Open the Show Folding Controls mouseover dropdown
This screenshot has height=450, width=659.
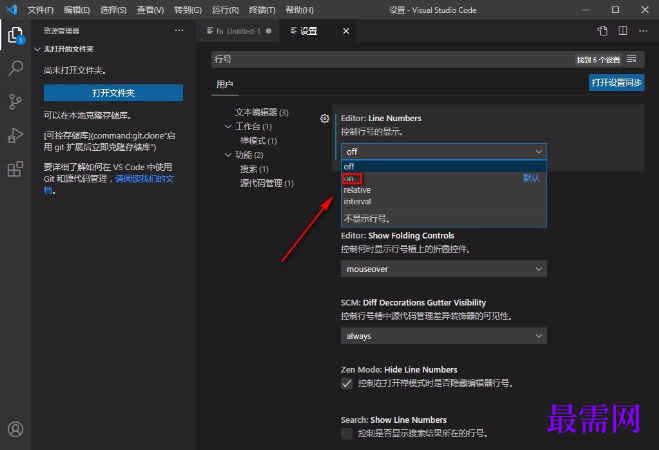tap(444, 269)
